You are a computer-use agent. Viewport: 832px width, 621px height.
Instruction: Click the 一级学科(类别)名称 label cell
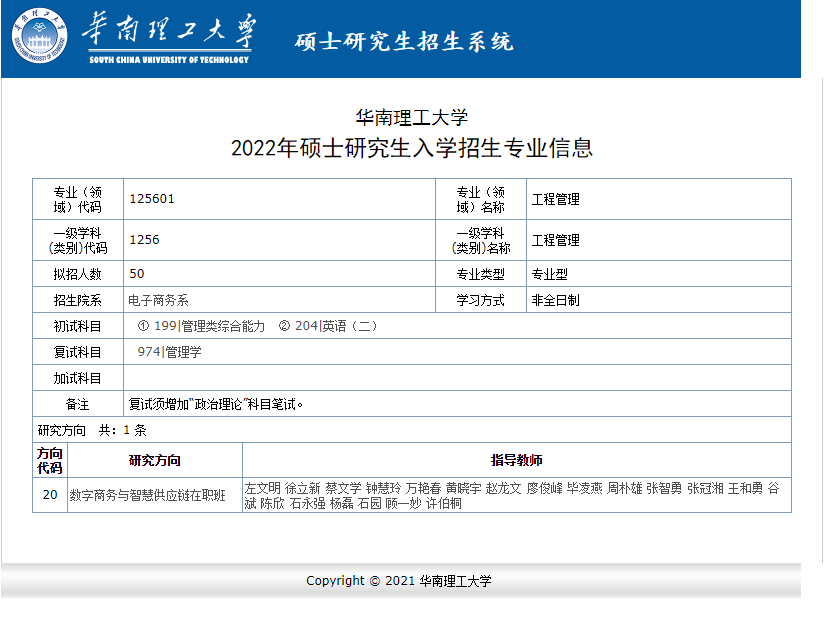click(x=481, y=240)
